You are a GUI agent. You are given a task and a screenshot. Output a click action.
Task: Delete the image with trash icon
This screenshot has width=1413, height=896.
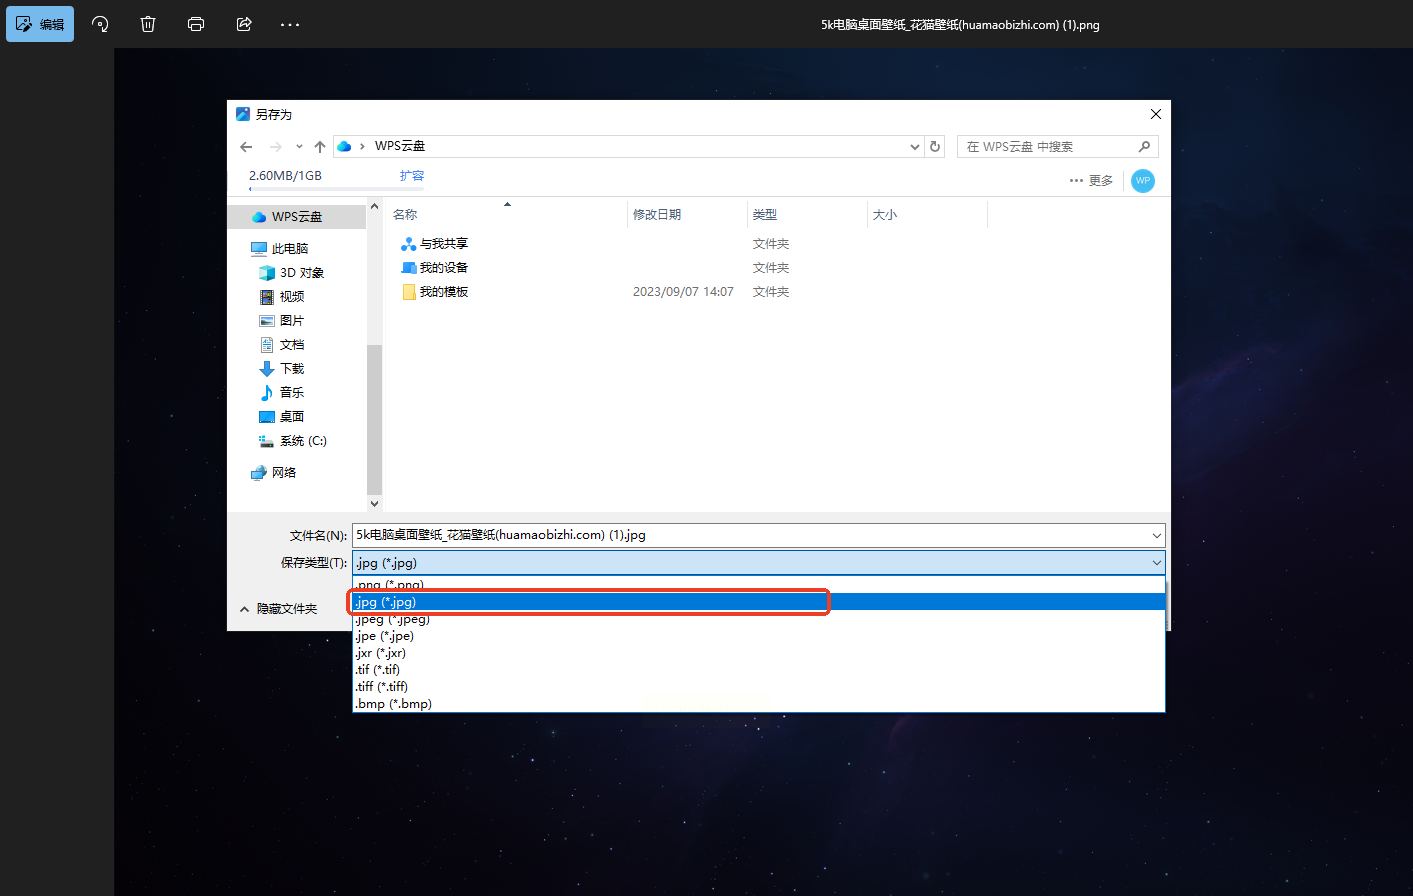pos(148,24)
